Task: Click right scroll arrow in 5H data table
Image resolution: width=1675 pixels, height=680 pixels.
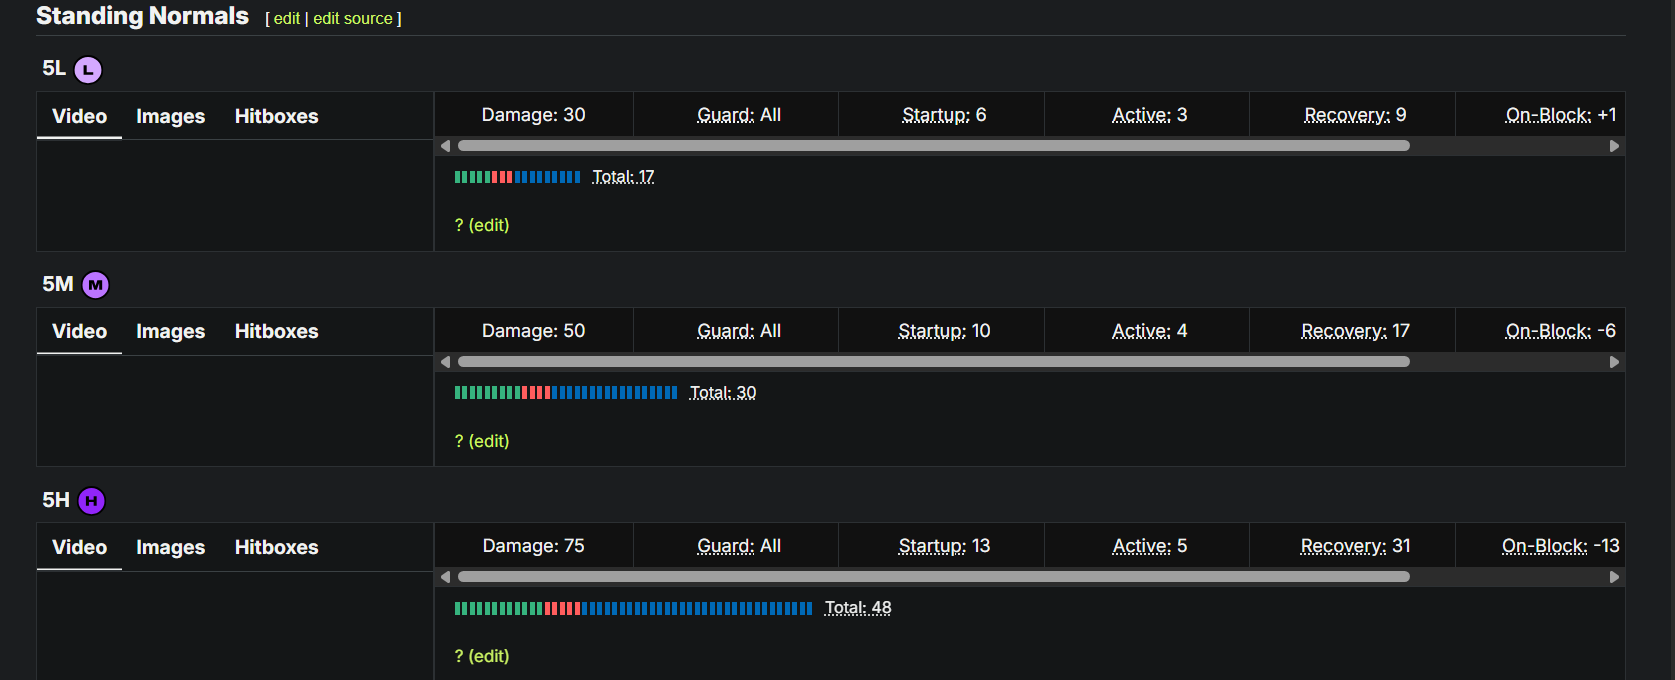Action: (1614, 577)
